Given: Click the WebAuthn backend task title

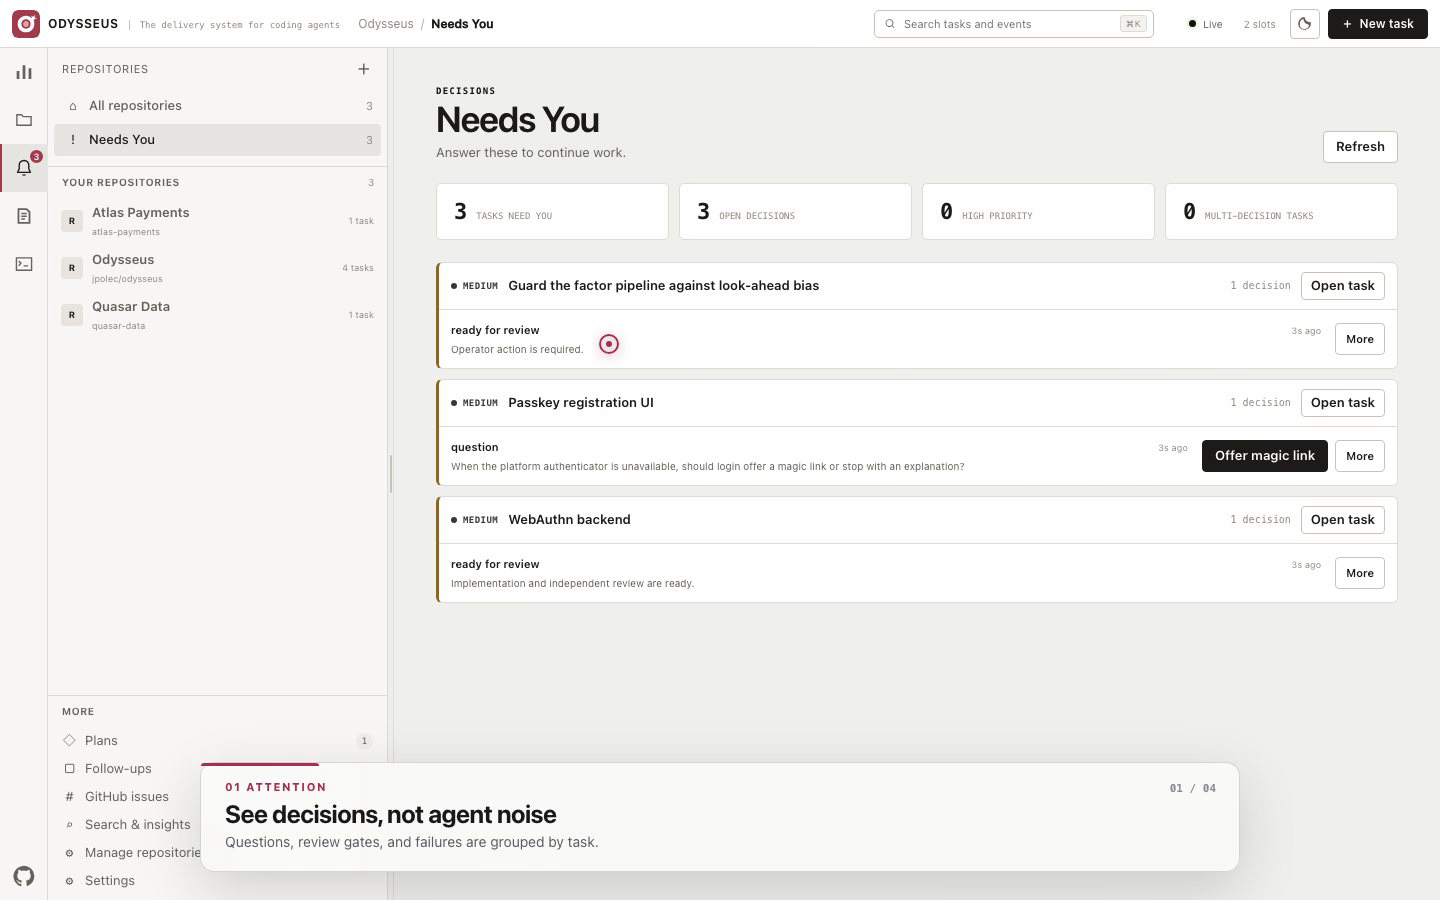Looking at the screenshot, I should [569, 520].
